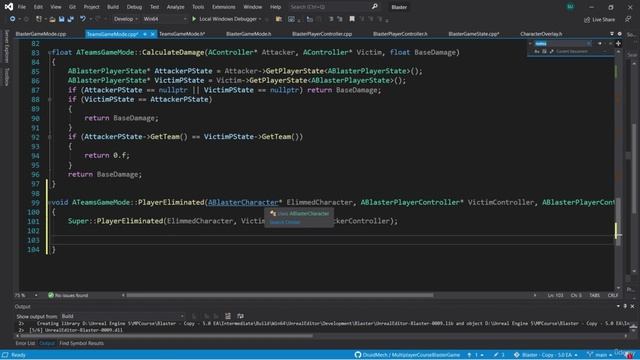Toggle match whole word in find box
Screen dimensions: 640x360
point(544,51)
